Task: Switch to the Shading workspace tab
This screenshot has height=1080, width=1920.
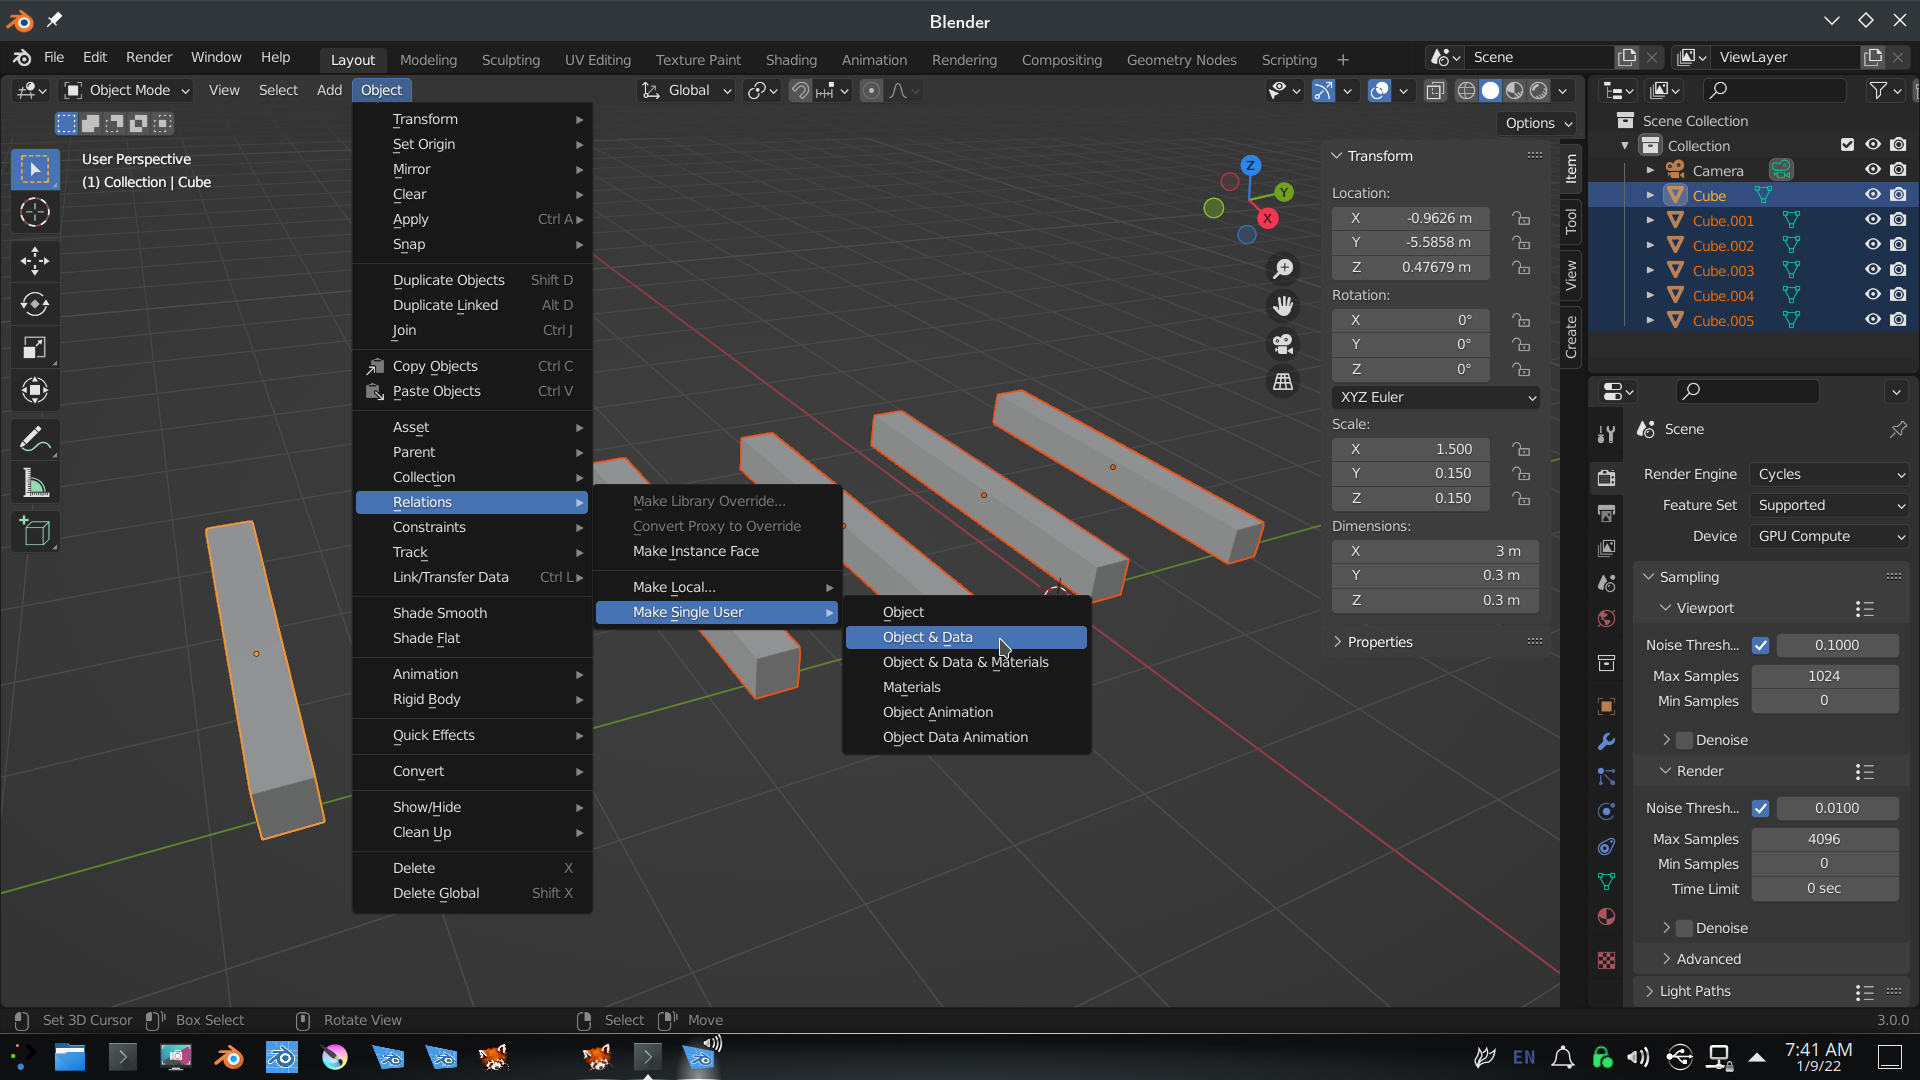Action: tap(790, 60)
